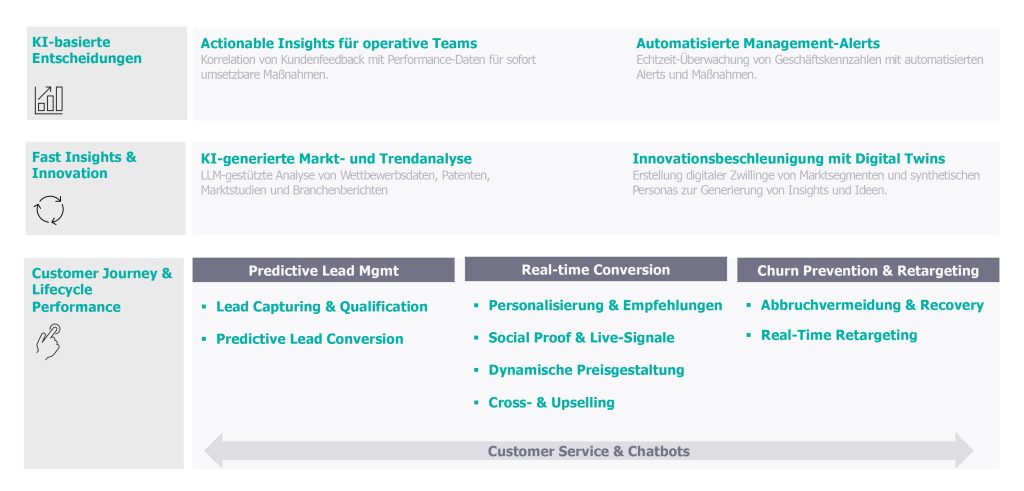This screenshot has width=1024, height=491.
Task: Click Innovationsbeschleunigung mit Digital Twins heading
Action: click(788, 159)
